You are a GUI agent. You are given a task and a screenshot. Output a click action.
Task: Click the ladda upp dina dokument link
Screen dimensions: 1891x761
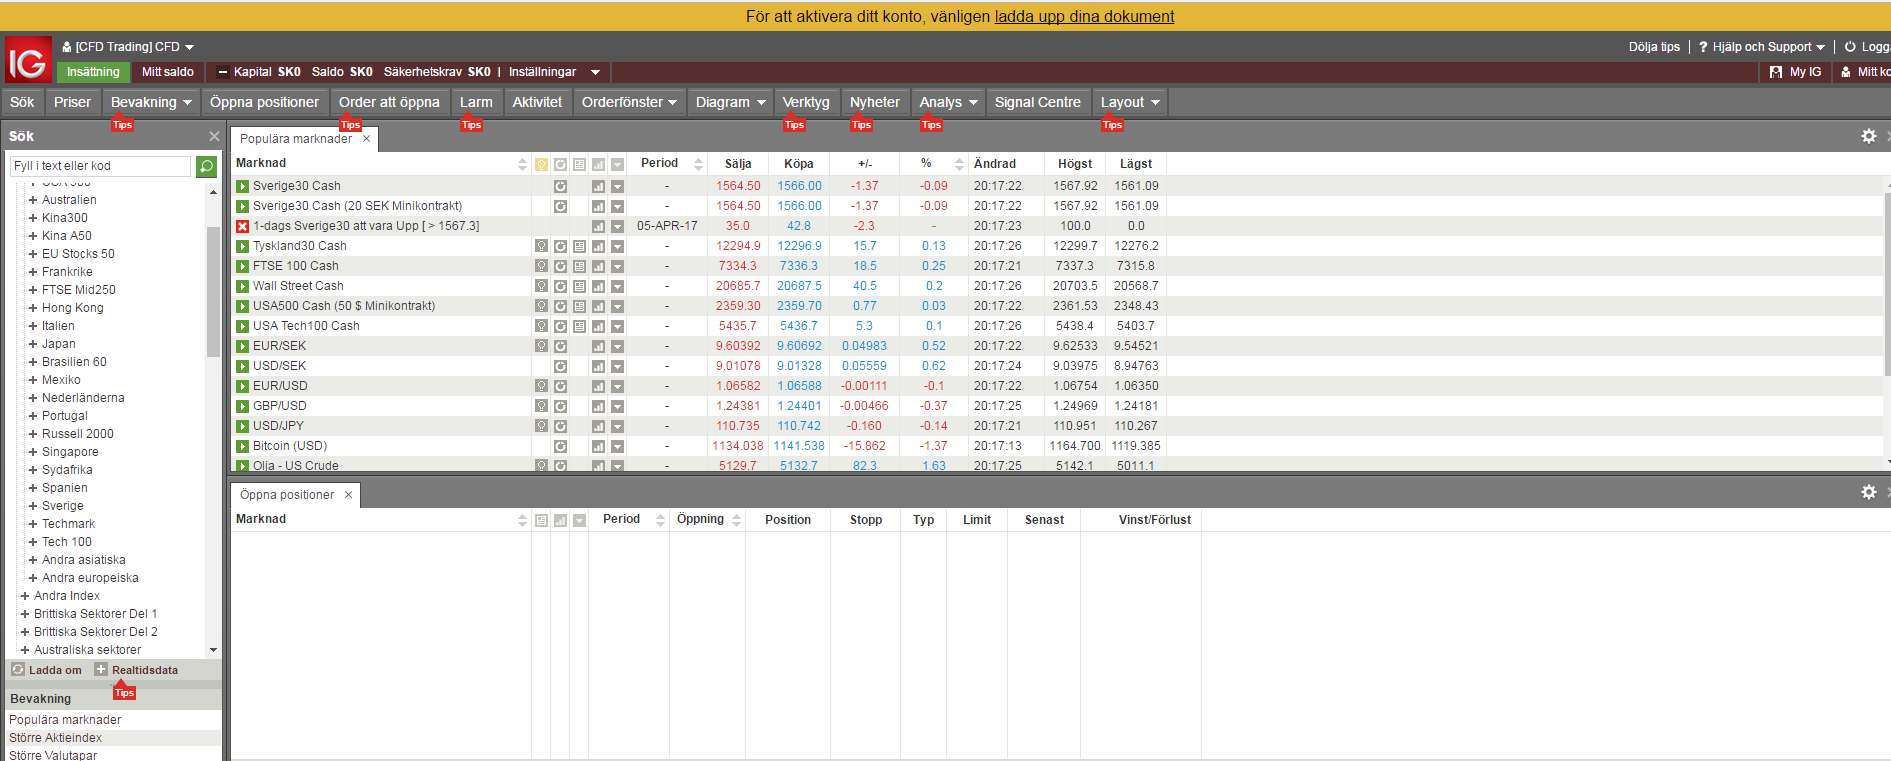point(1084,16)
